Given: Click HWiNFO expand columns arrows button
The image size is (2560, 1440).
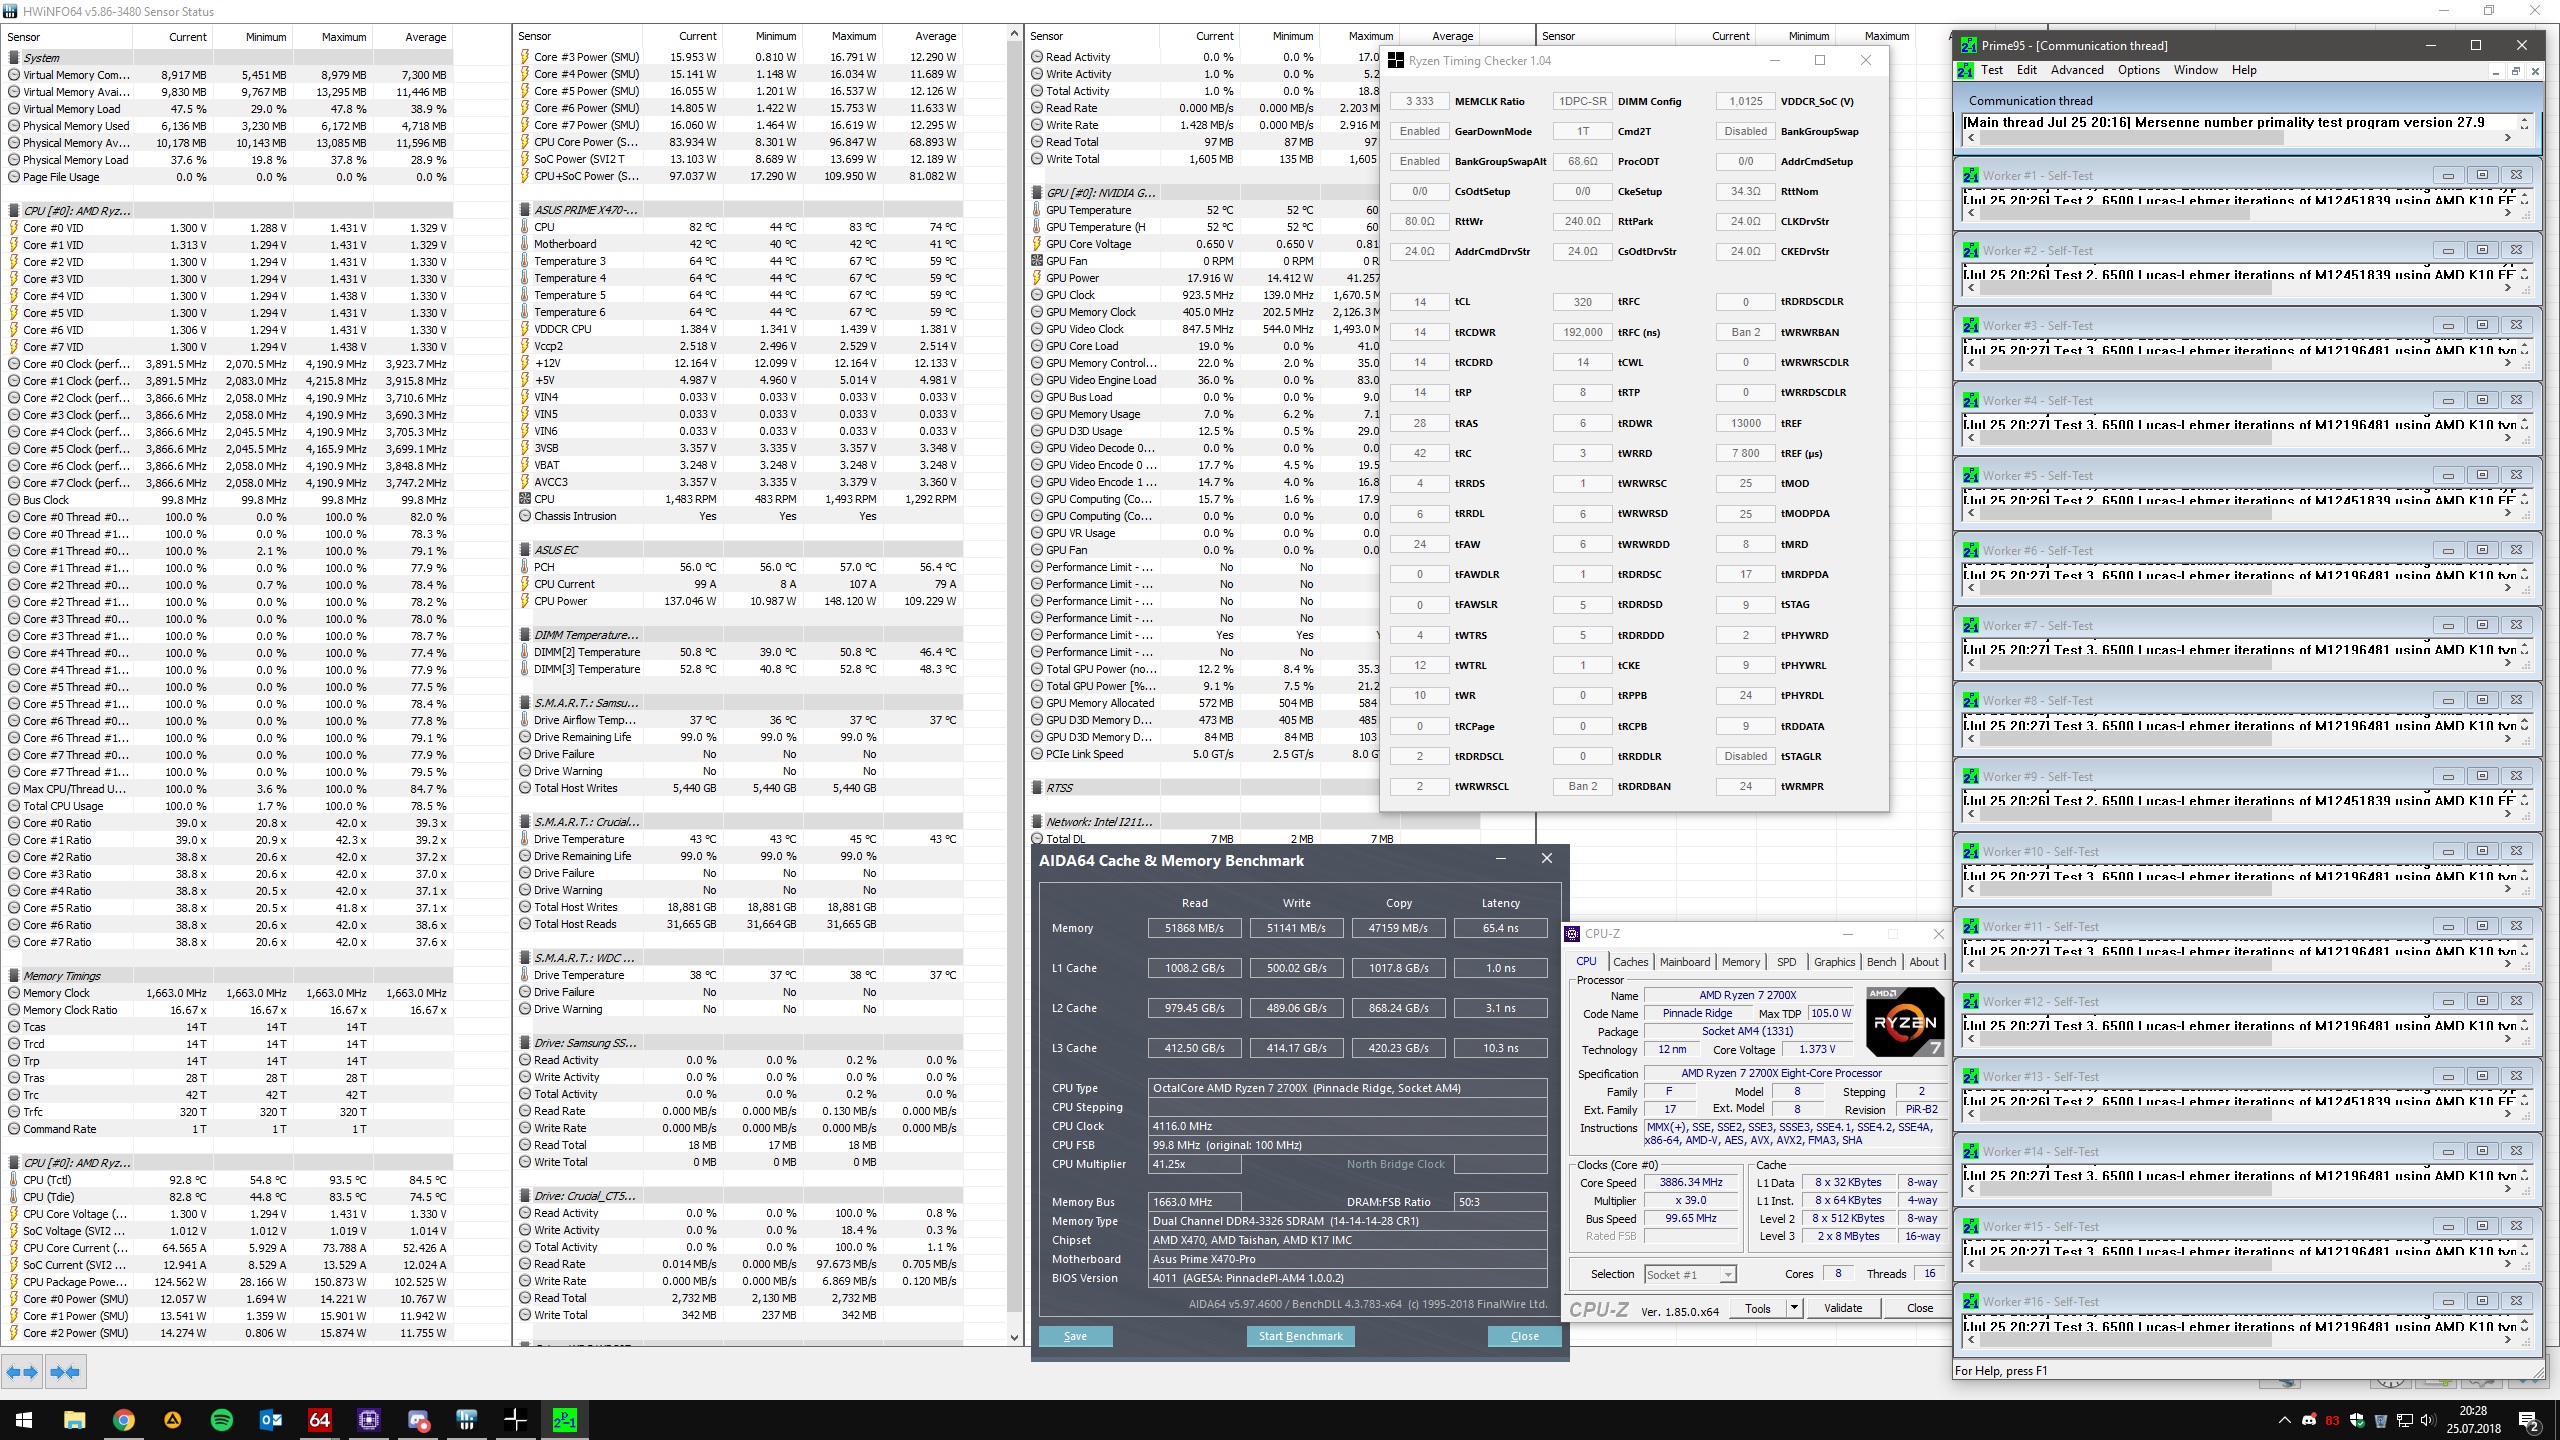Looking at the screenshot, I should click(22, 1372).
